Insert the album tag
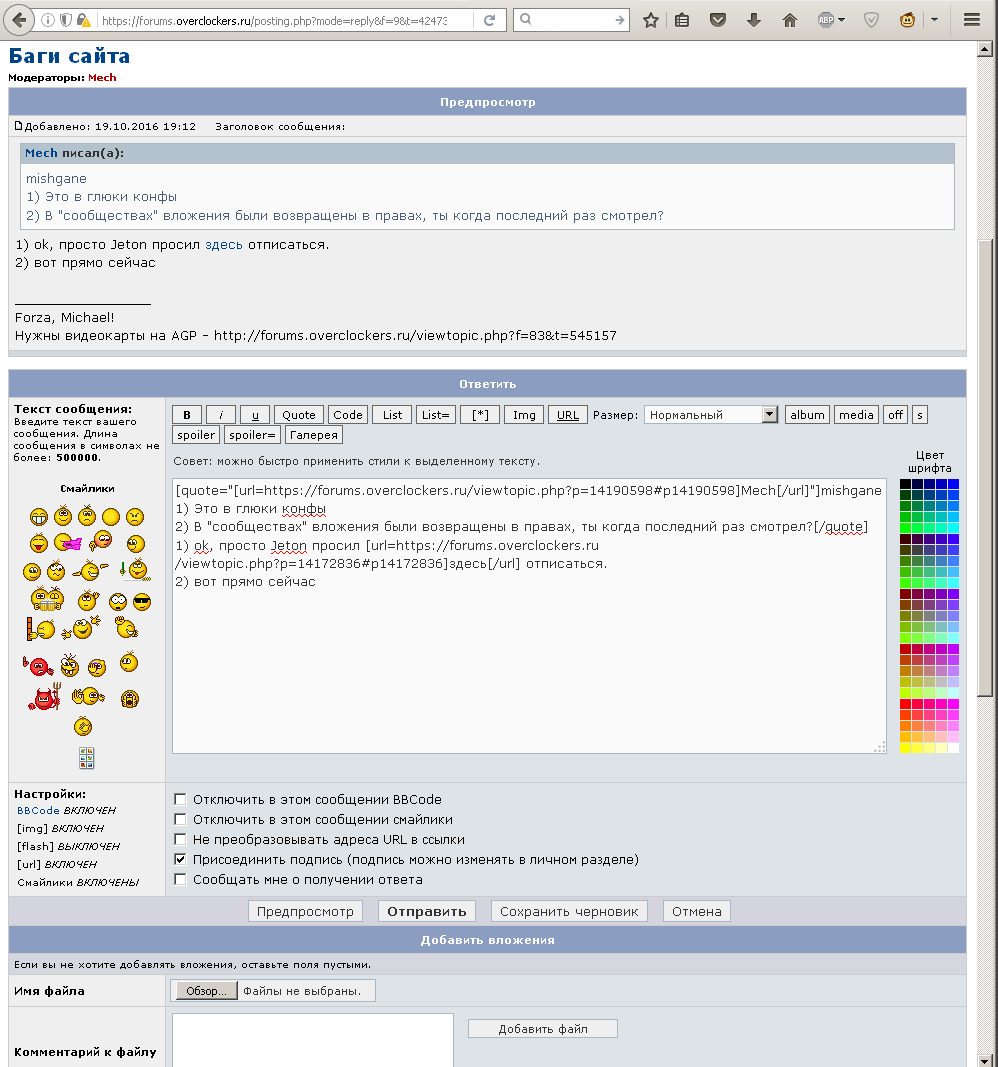998x1067 pixels. pos(808,415)
